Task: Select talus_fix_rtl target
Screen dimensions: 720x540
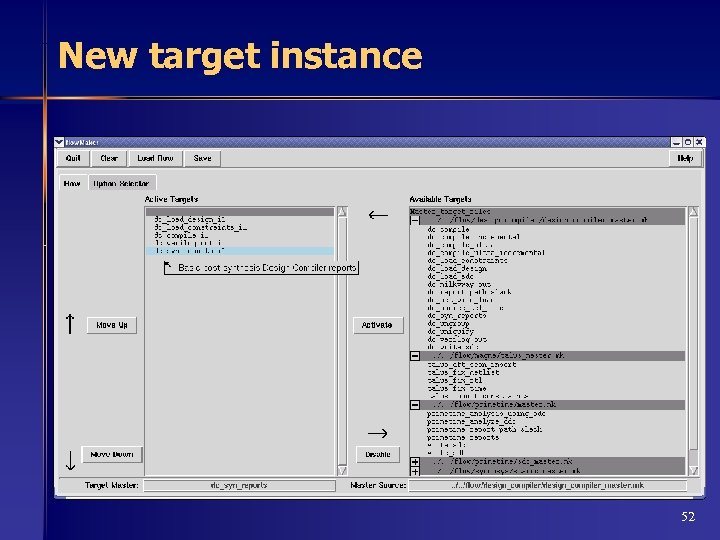Action: 455,380
